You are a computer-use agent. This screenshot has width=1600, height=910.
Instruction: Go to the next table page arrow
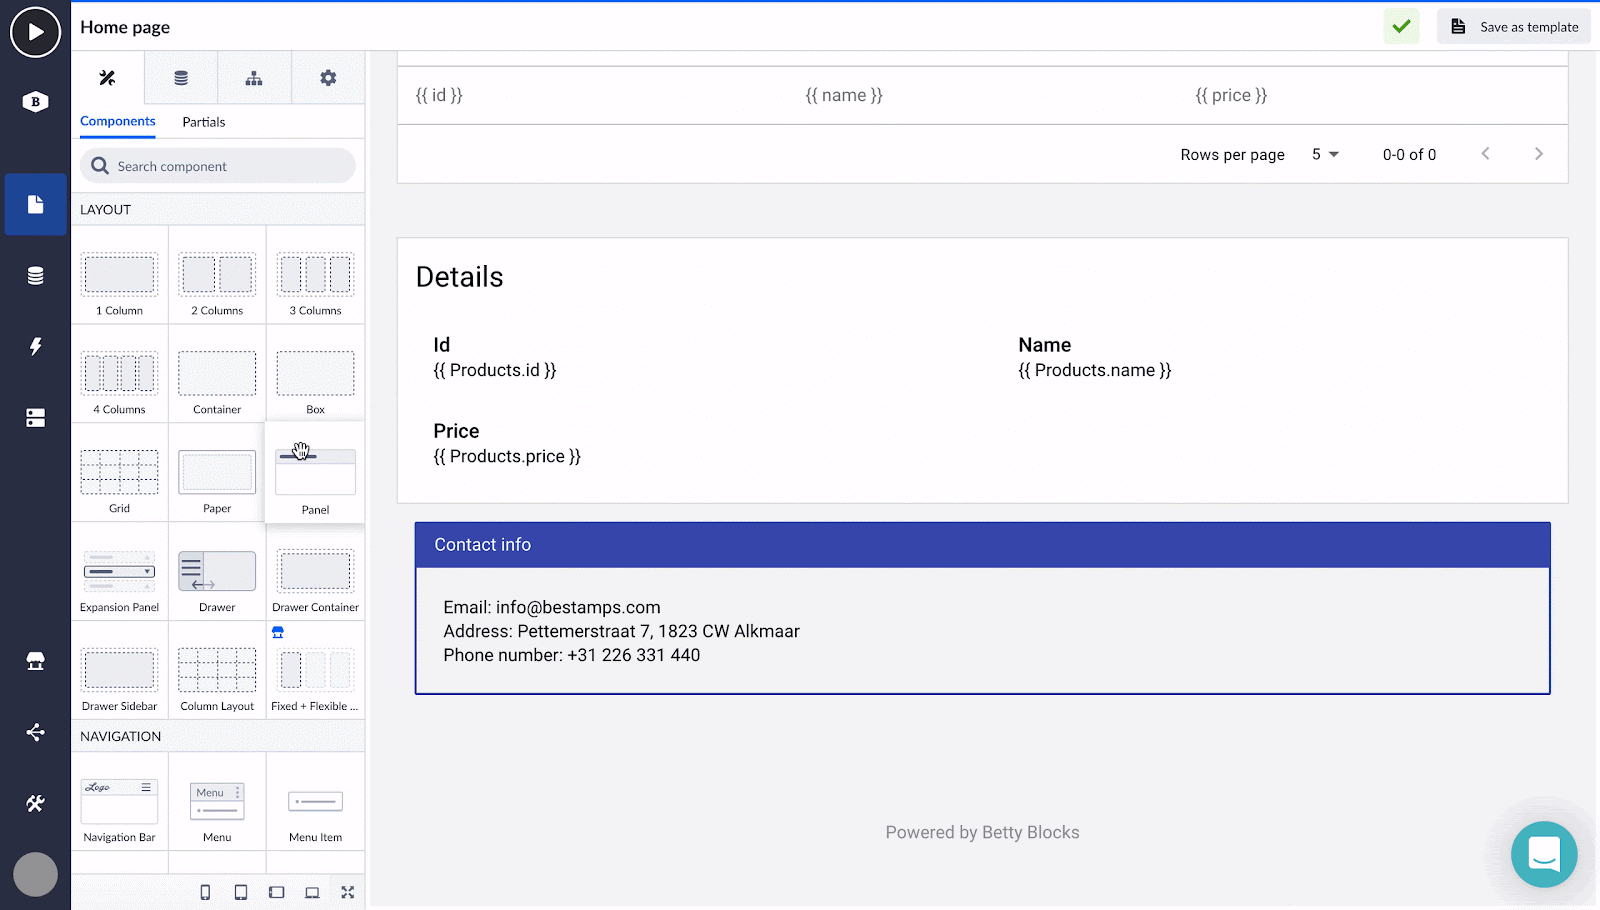tap(1539, 154)
